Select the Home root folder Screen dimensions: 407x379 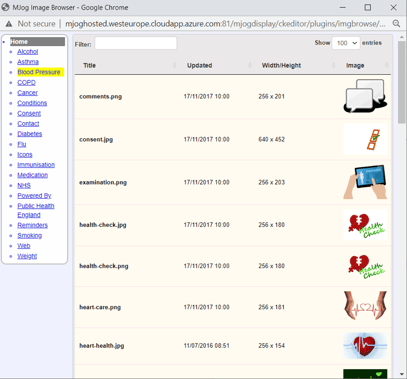[x=37, y=42]
